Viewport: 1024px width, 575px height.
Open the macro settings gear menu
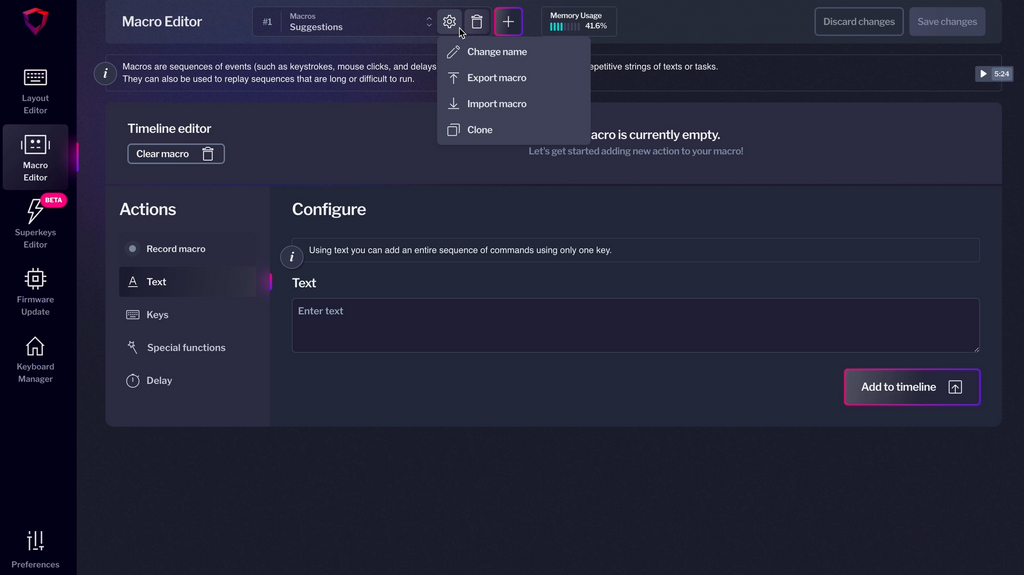[x=449, y=22]
